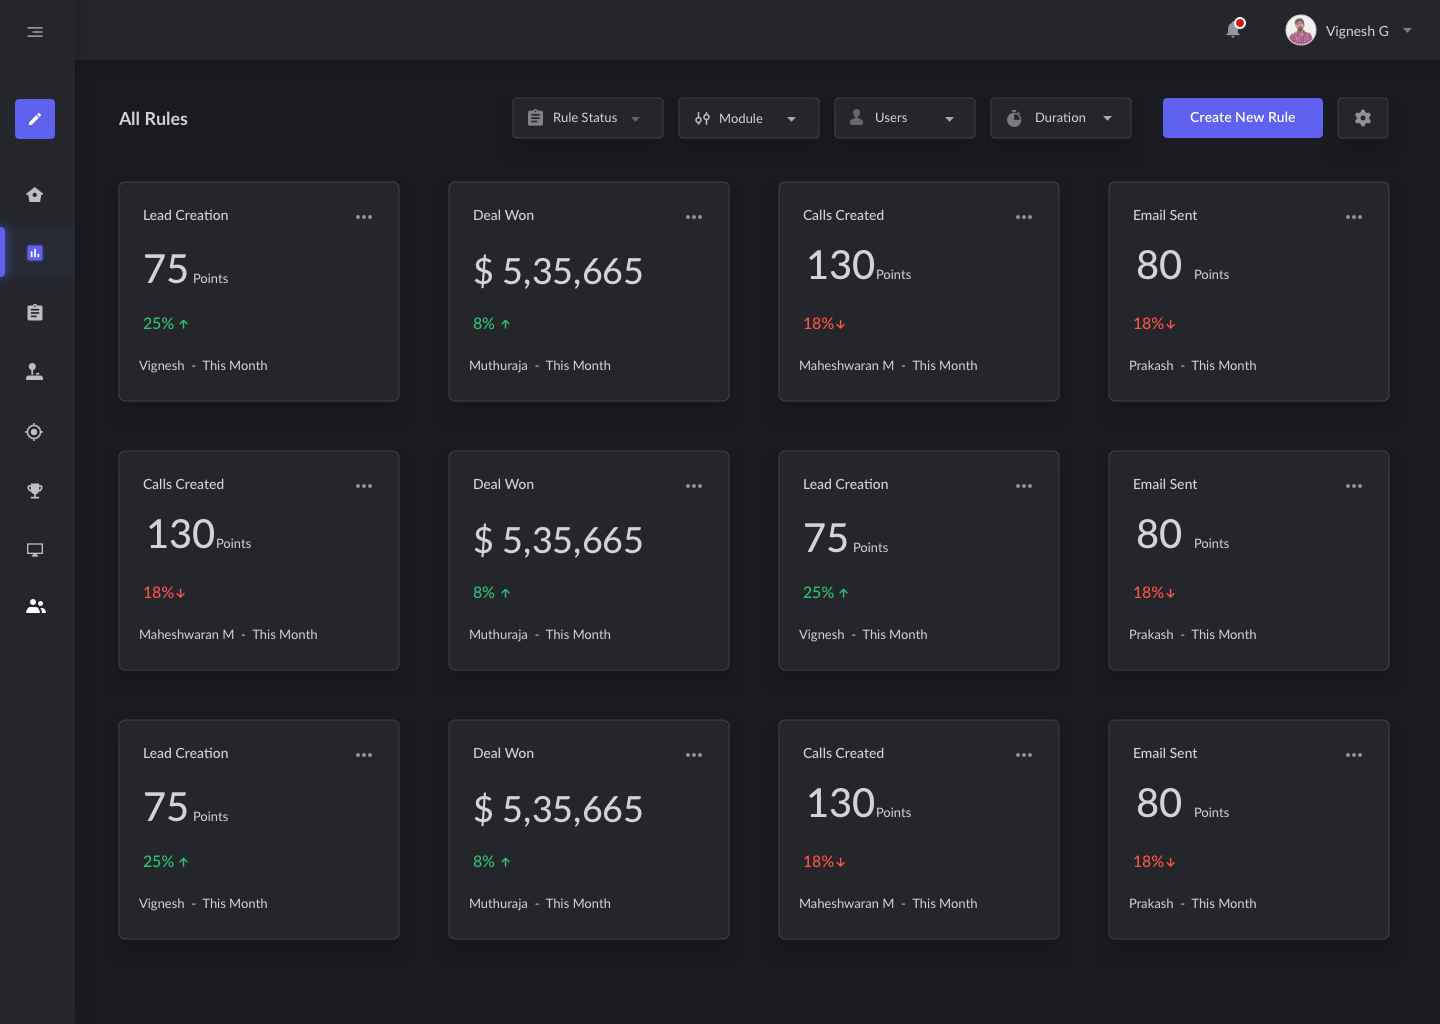1440x1024 pixels.
Task: Click $ 5,35,665 value on first-row card
Action: point(558,271)
